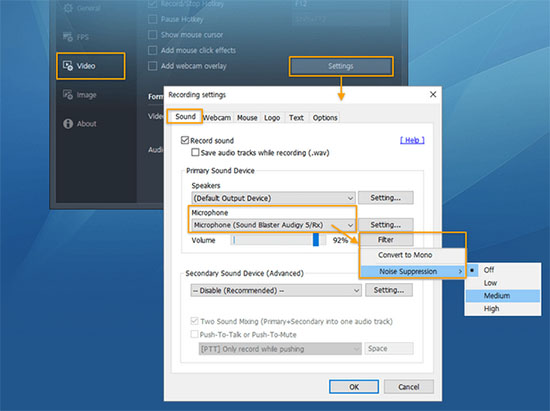This screenshot has width=550, height=411.
Task: Enable Add mouse click effects checkbox
Action: 152,50
